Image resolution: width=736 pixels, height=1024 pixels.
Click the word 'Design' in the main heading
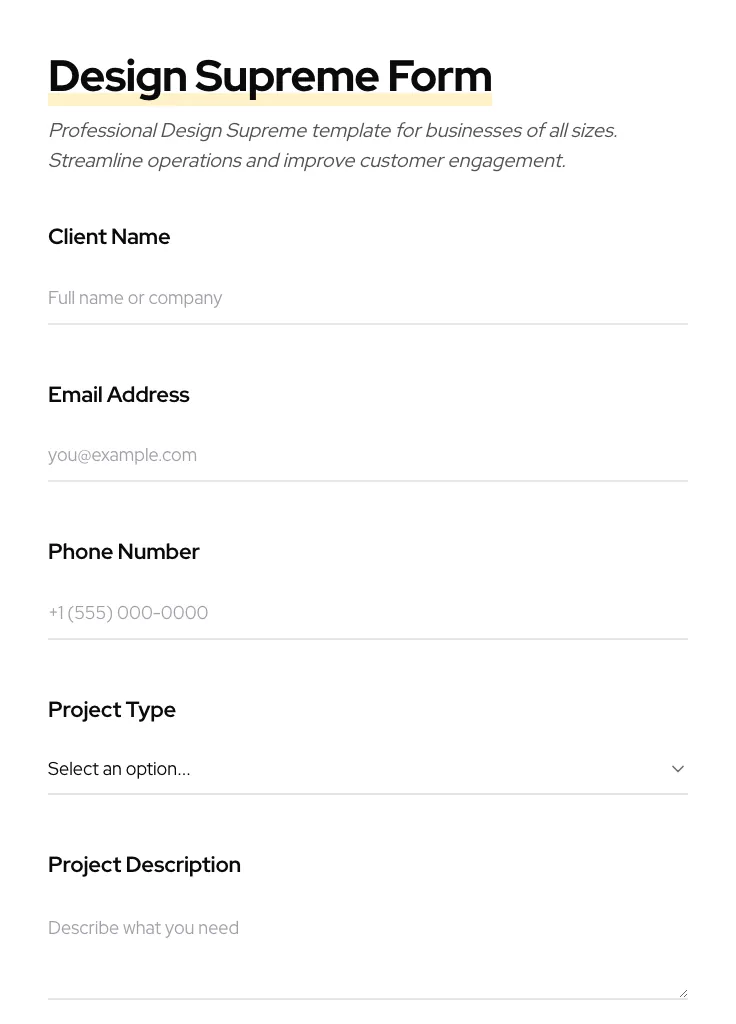click(117, 77)
